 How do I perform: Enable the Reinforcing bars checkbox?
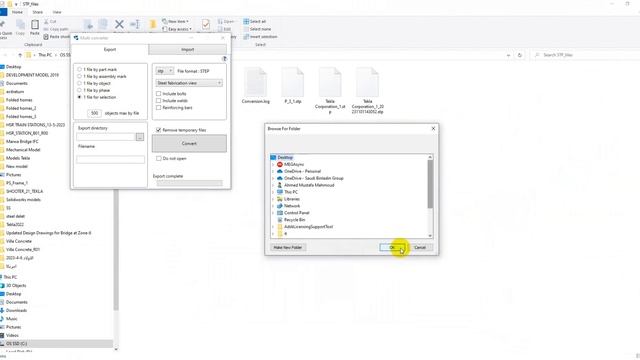pyautogui.click(x=158, y=107)
